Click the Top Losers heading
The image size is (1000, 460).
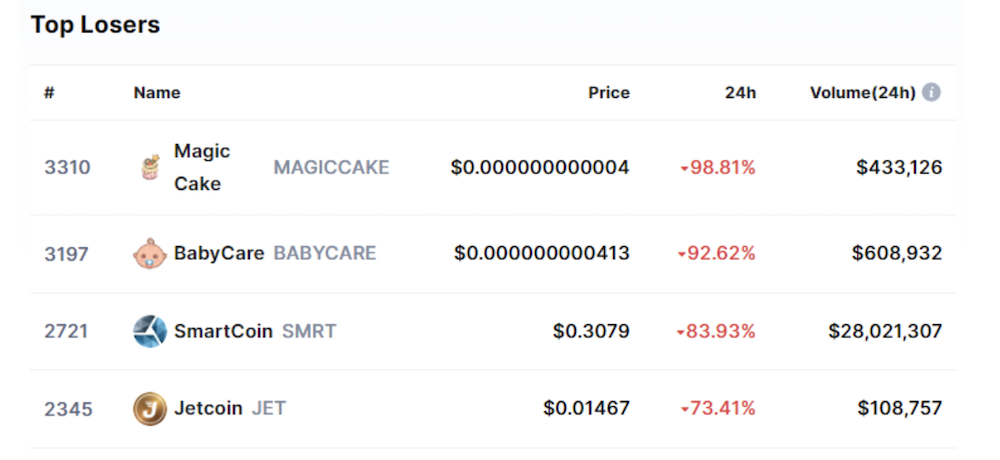95,25
